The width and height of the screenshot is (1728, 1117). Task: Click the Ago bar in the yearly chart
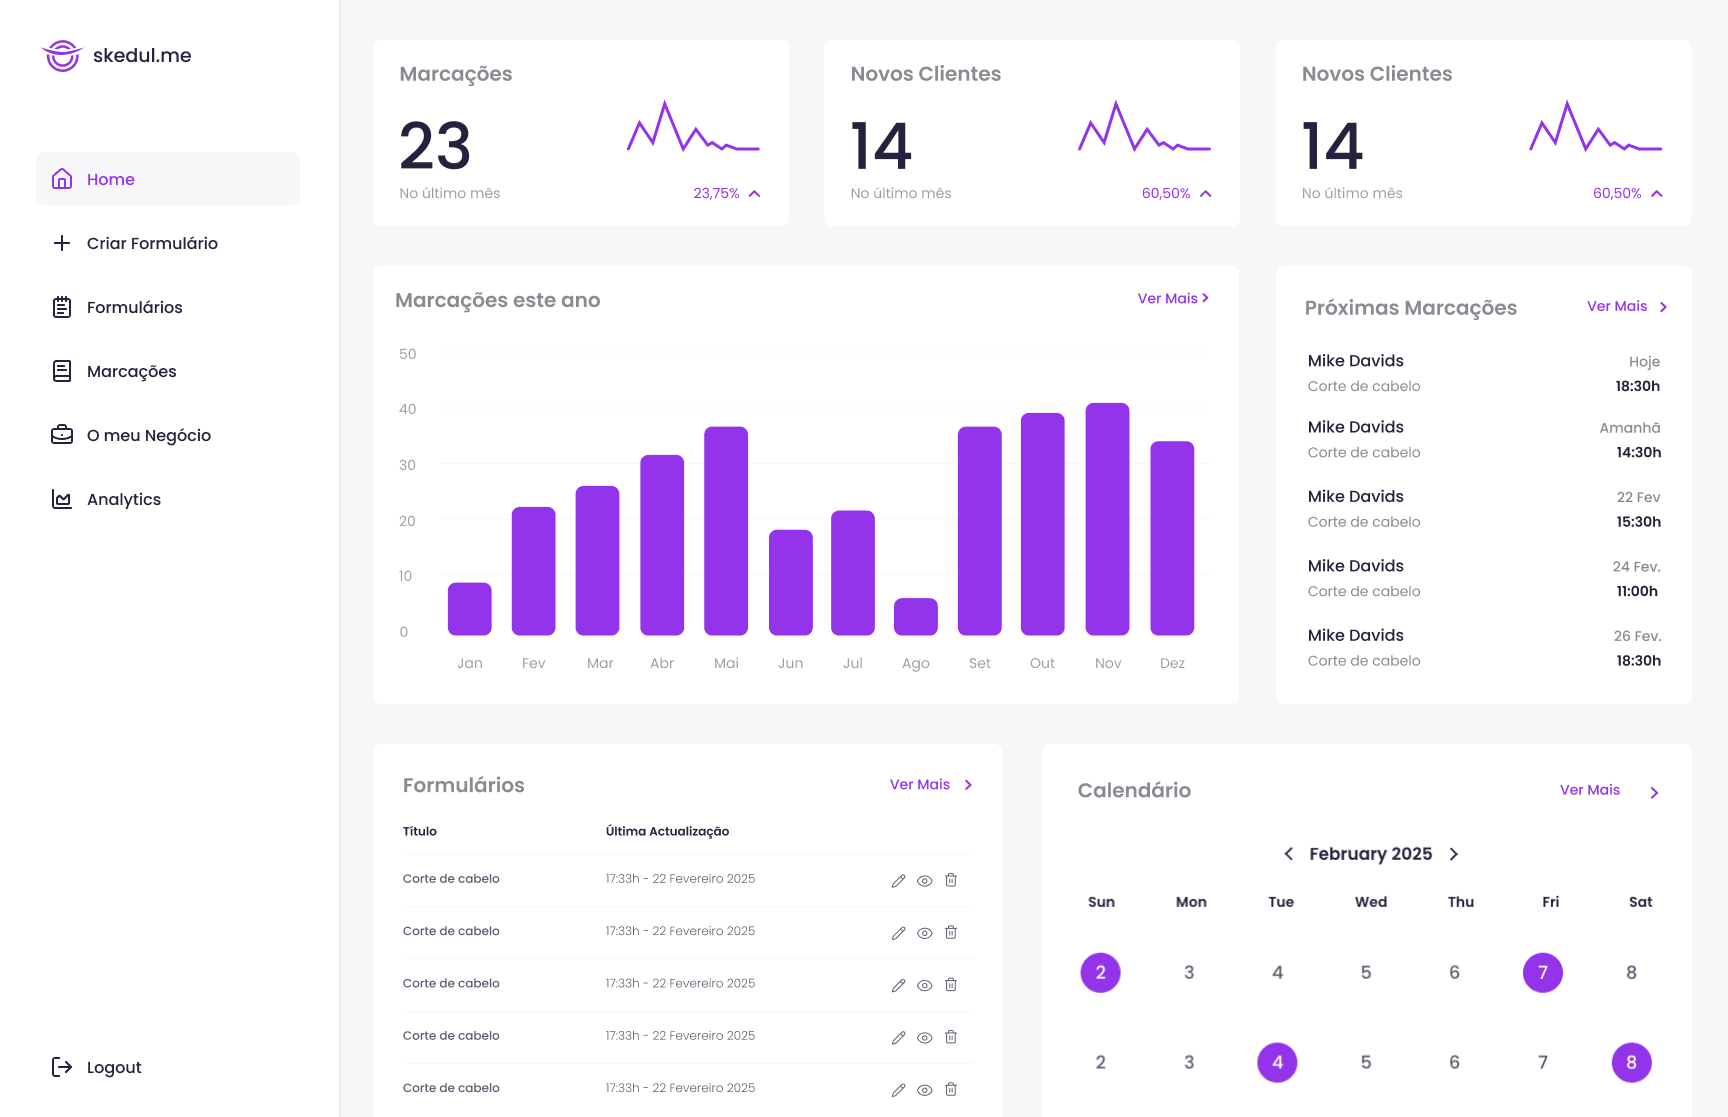pos(916,617)
